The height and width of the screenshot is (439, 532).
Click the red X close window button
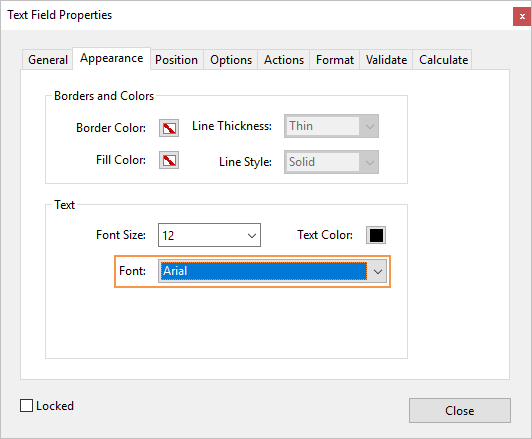522,16
